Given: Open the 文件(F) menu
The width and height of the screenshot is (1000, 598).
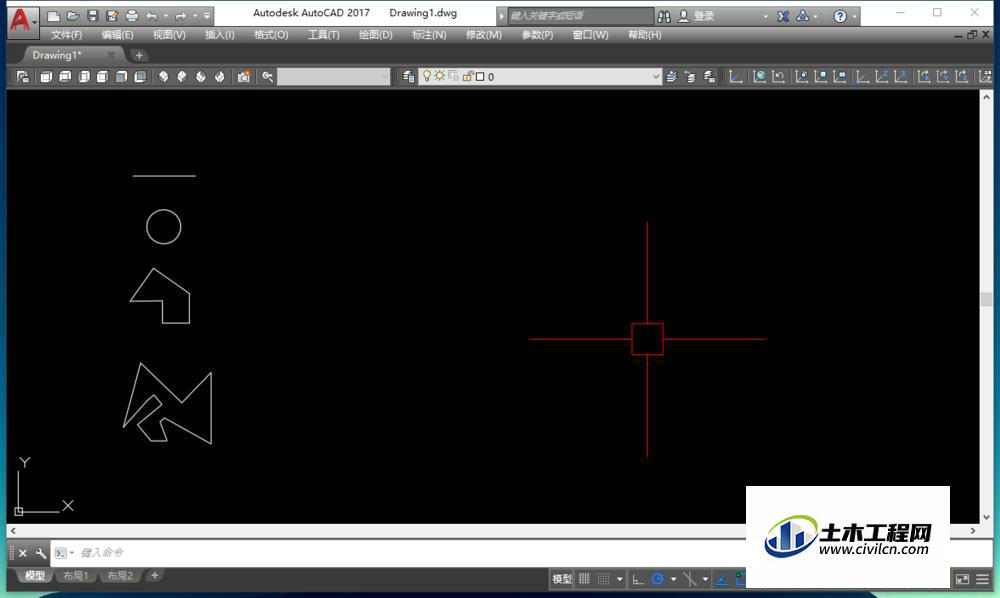Looking at the screenshot, I should pyautogui.click(x=66, y=34).
